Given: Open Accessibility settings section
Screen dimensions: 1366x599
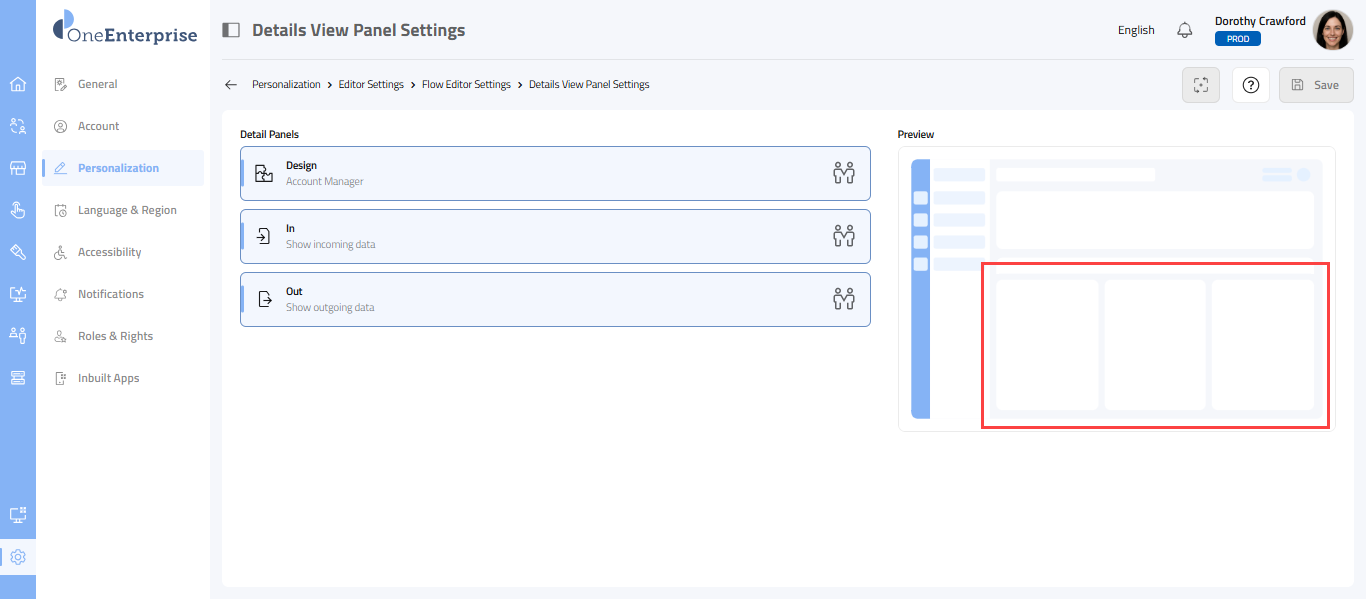Looking at the screenshot, I should pyautogui.click(x=109, y=252).
